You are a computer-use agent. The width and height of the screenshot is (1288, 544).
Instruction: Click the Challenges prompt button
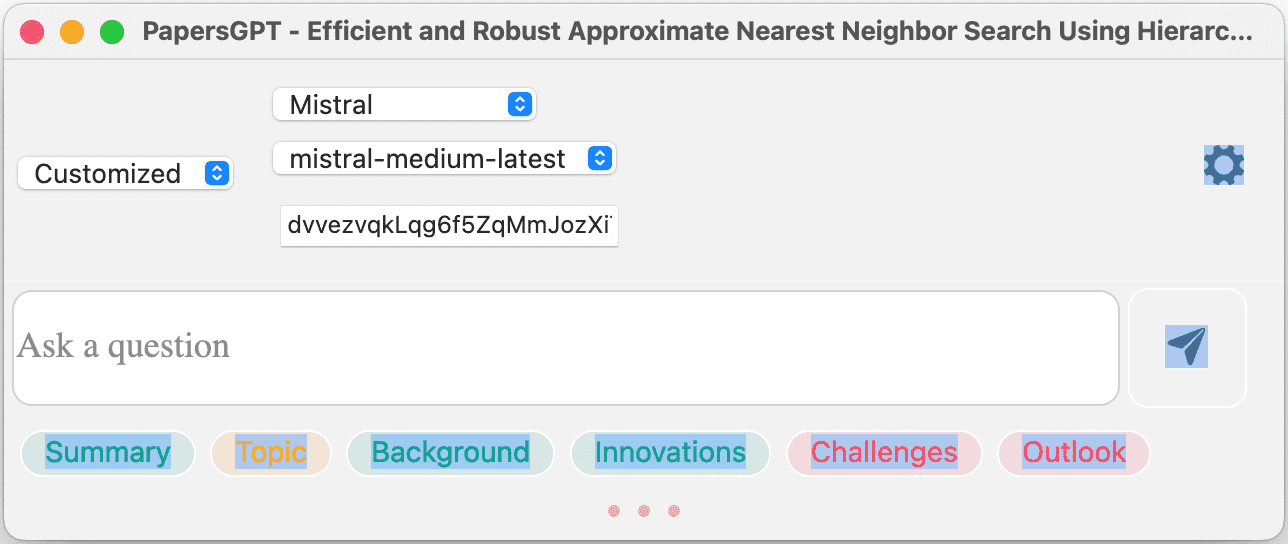[884, 453]
